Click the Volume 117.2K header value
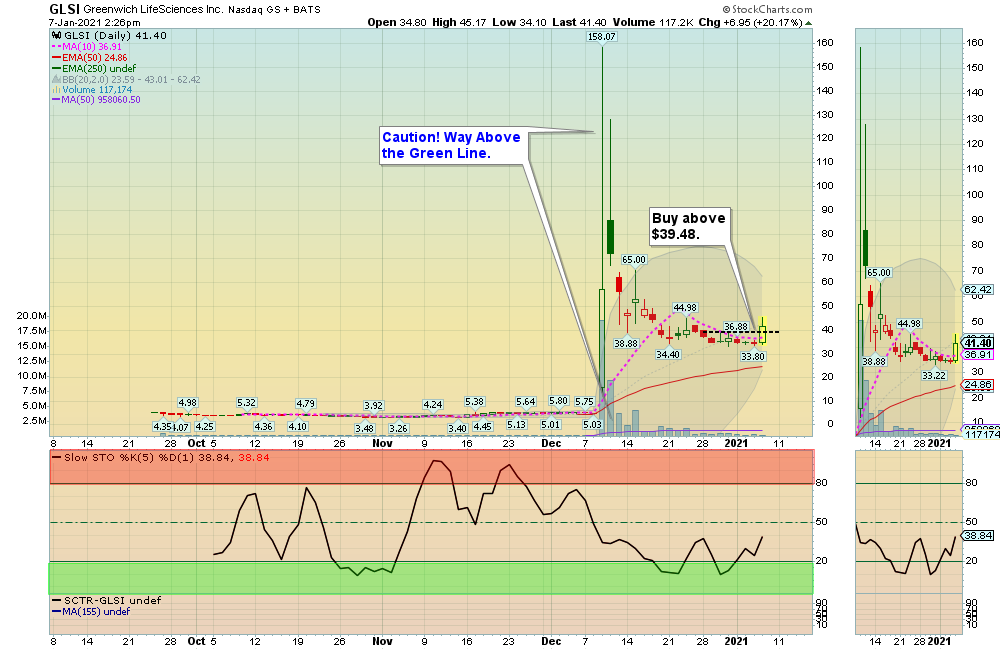Viewport: 1000px width, 650px height. point(652,22)
